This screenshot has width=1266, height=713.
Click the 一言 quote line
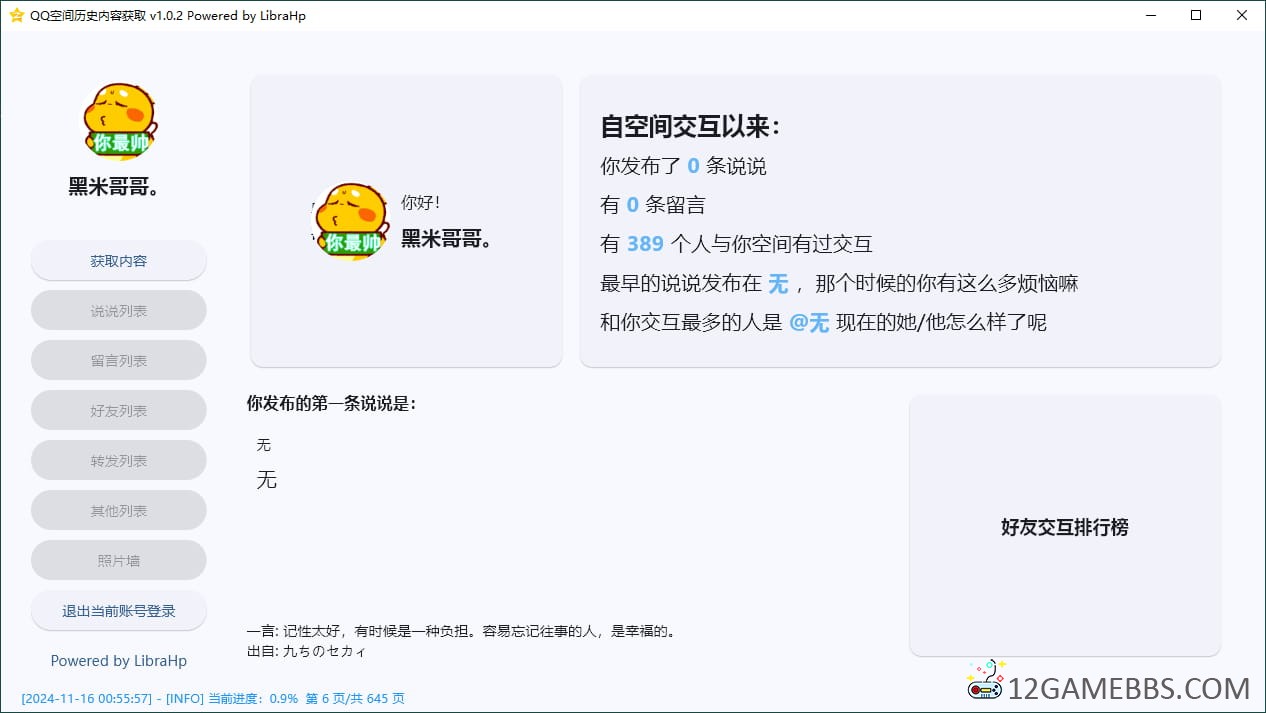pos(463,631)
